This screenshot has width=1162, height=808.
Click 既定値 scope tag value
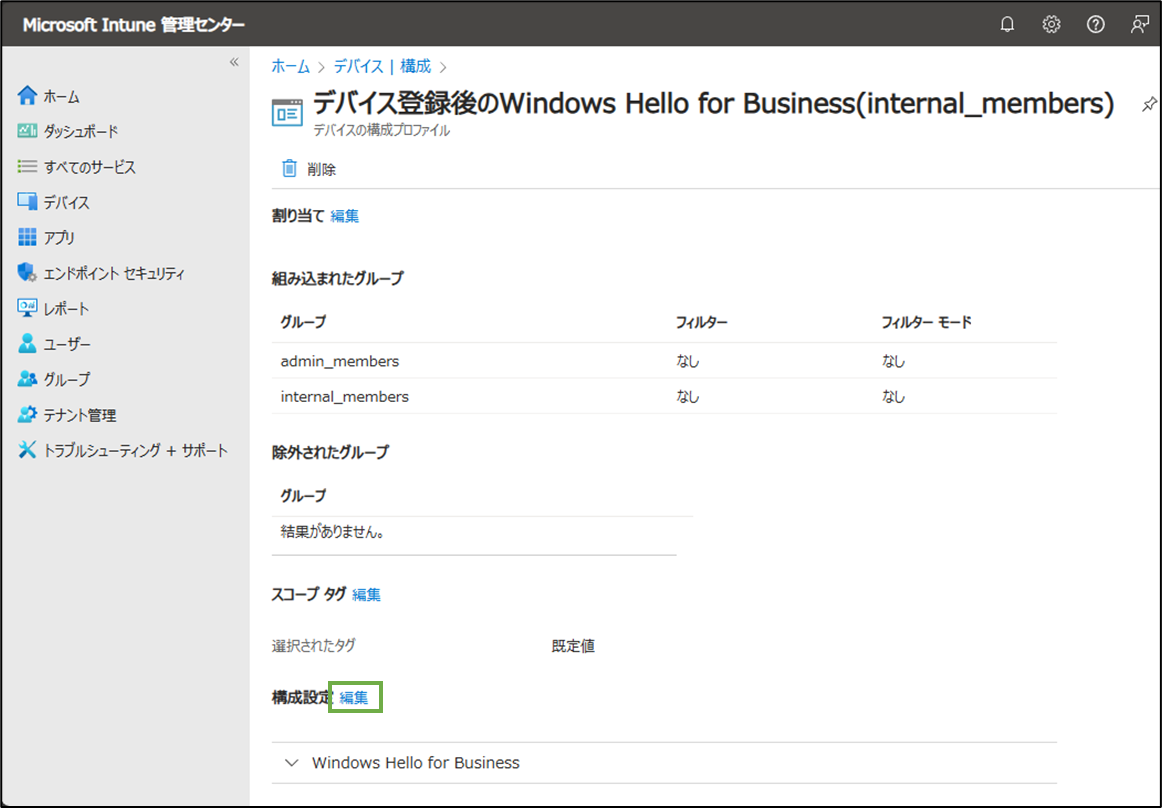pos(573,646)
